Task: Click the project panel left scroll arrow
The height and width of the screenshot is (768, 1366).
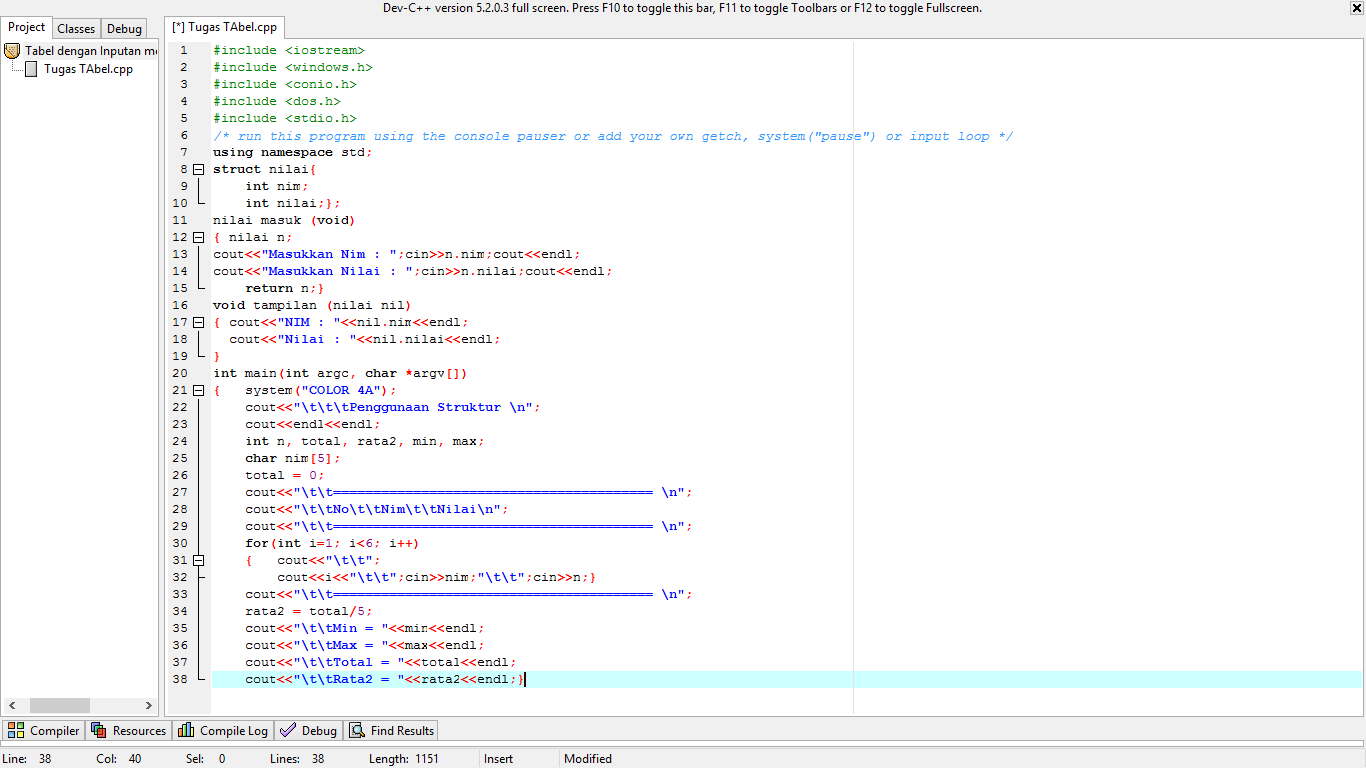Action: coord(10,705)
